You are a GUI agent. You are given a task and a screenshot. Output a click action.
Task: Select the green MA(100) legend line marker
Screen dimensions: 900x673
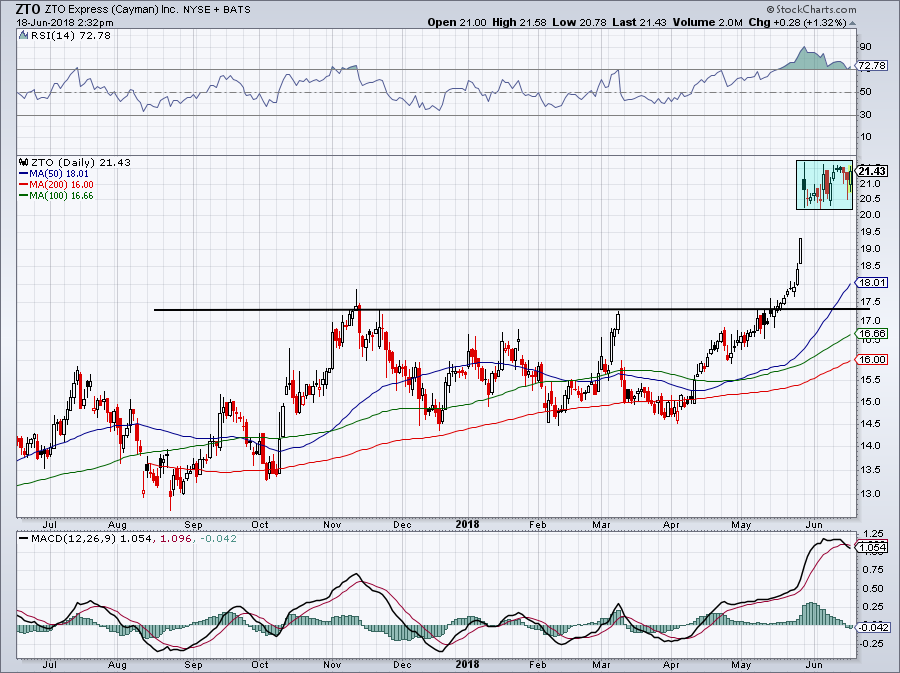[24, 196]
